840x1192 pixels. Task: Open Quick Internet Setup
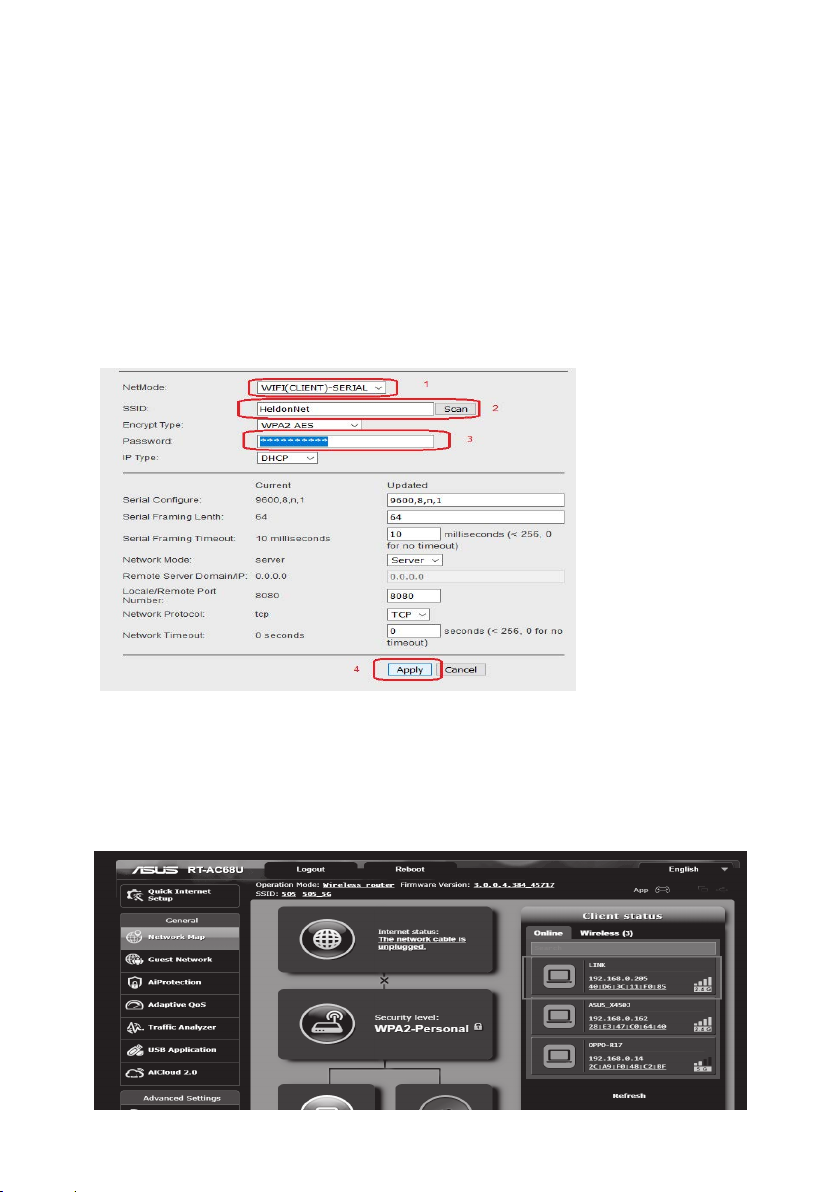pyautogui.click(x=179, y=895)
